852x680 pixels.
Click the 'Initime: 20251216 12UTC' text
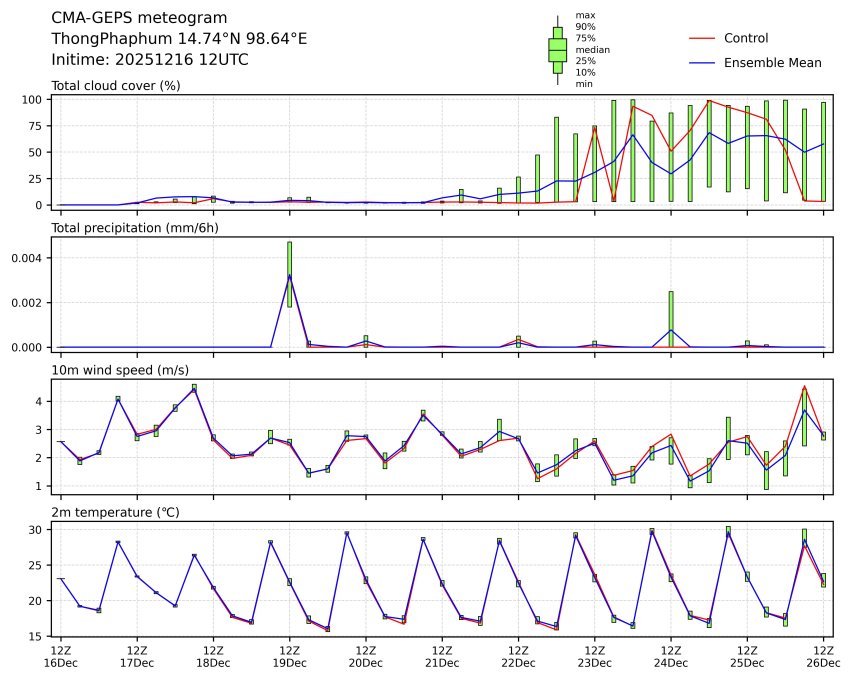click(149, 59)
